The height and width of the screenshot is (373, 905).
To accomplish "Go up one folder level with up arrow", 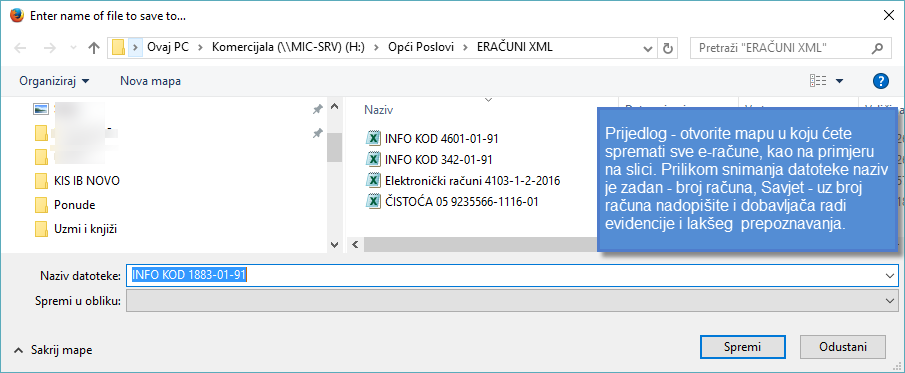I will [94, 49].
